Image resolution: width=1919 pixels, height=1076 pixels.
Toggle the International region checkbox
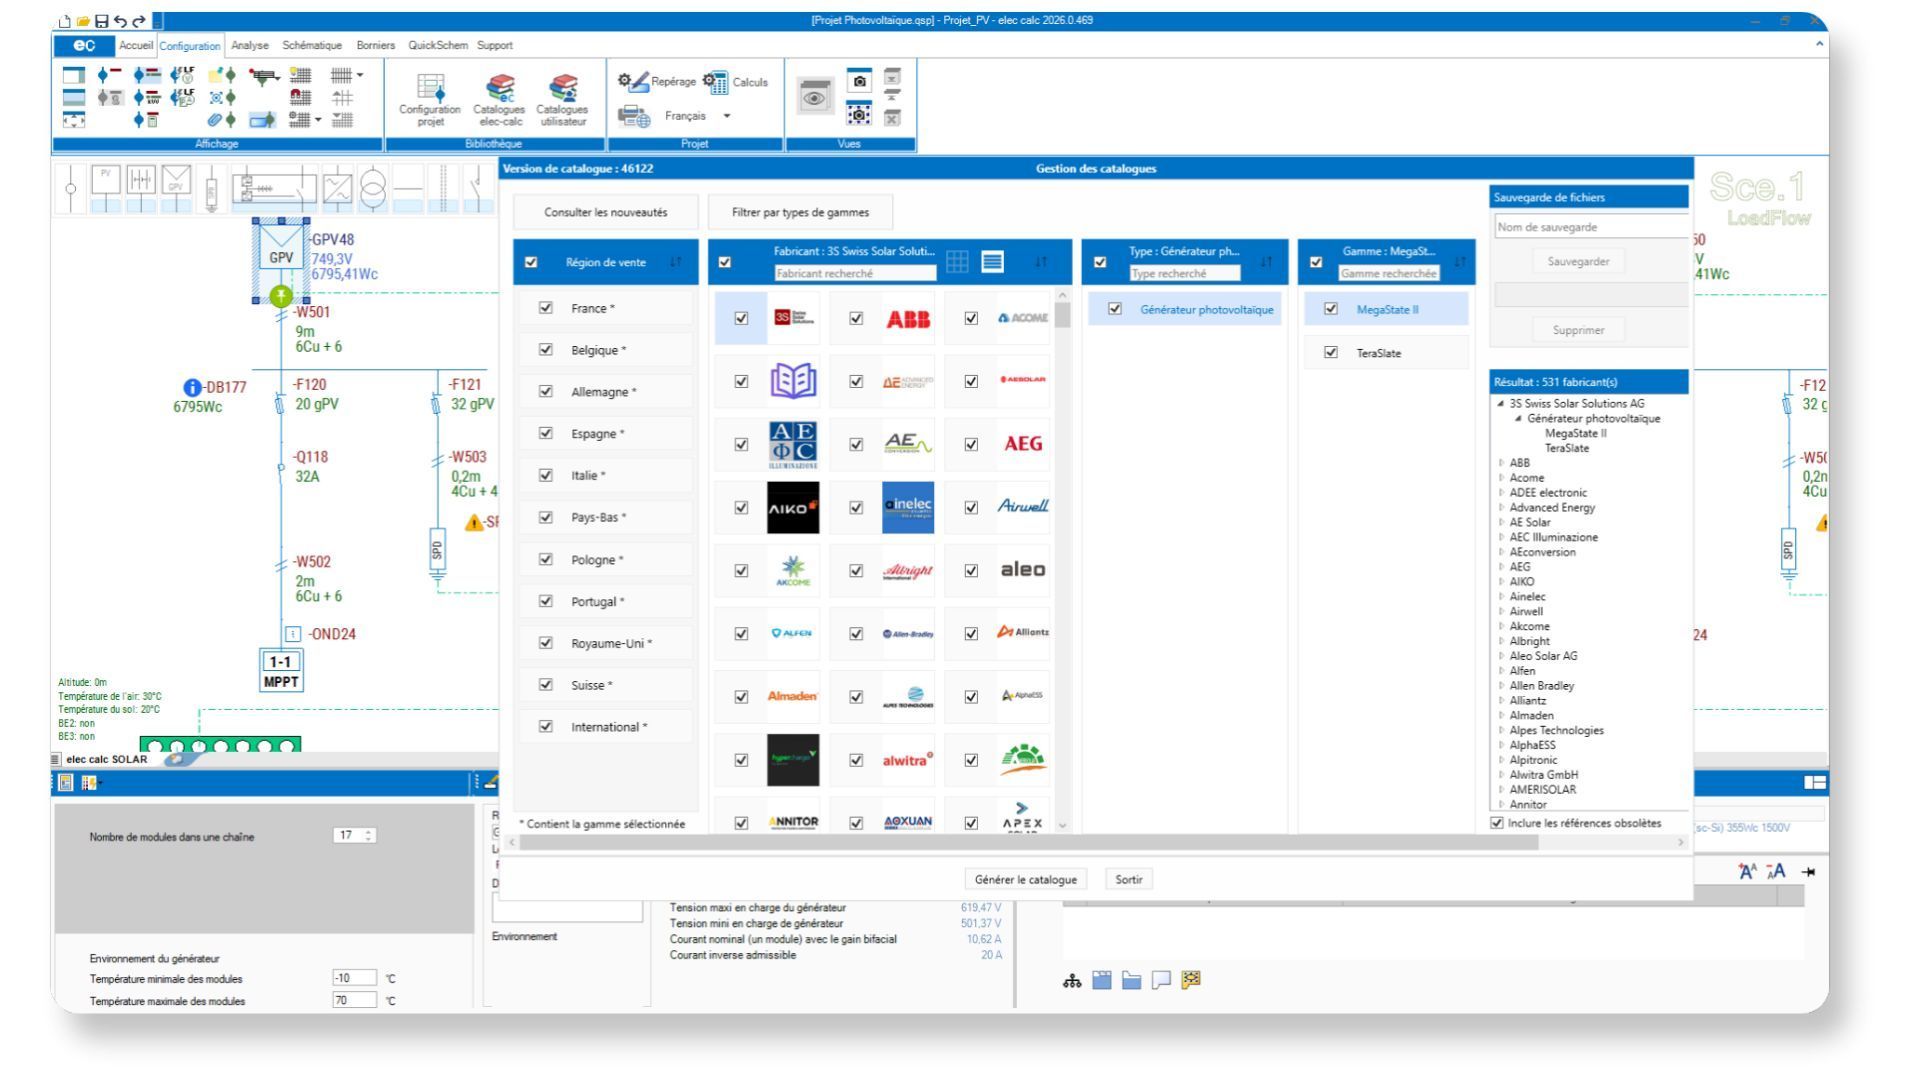545,727
